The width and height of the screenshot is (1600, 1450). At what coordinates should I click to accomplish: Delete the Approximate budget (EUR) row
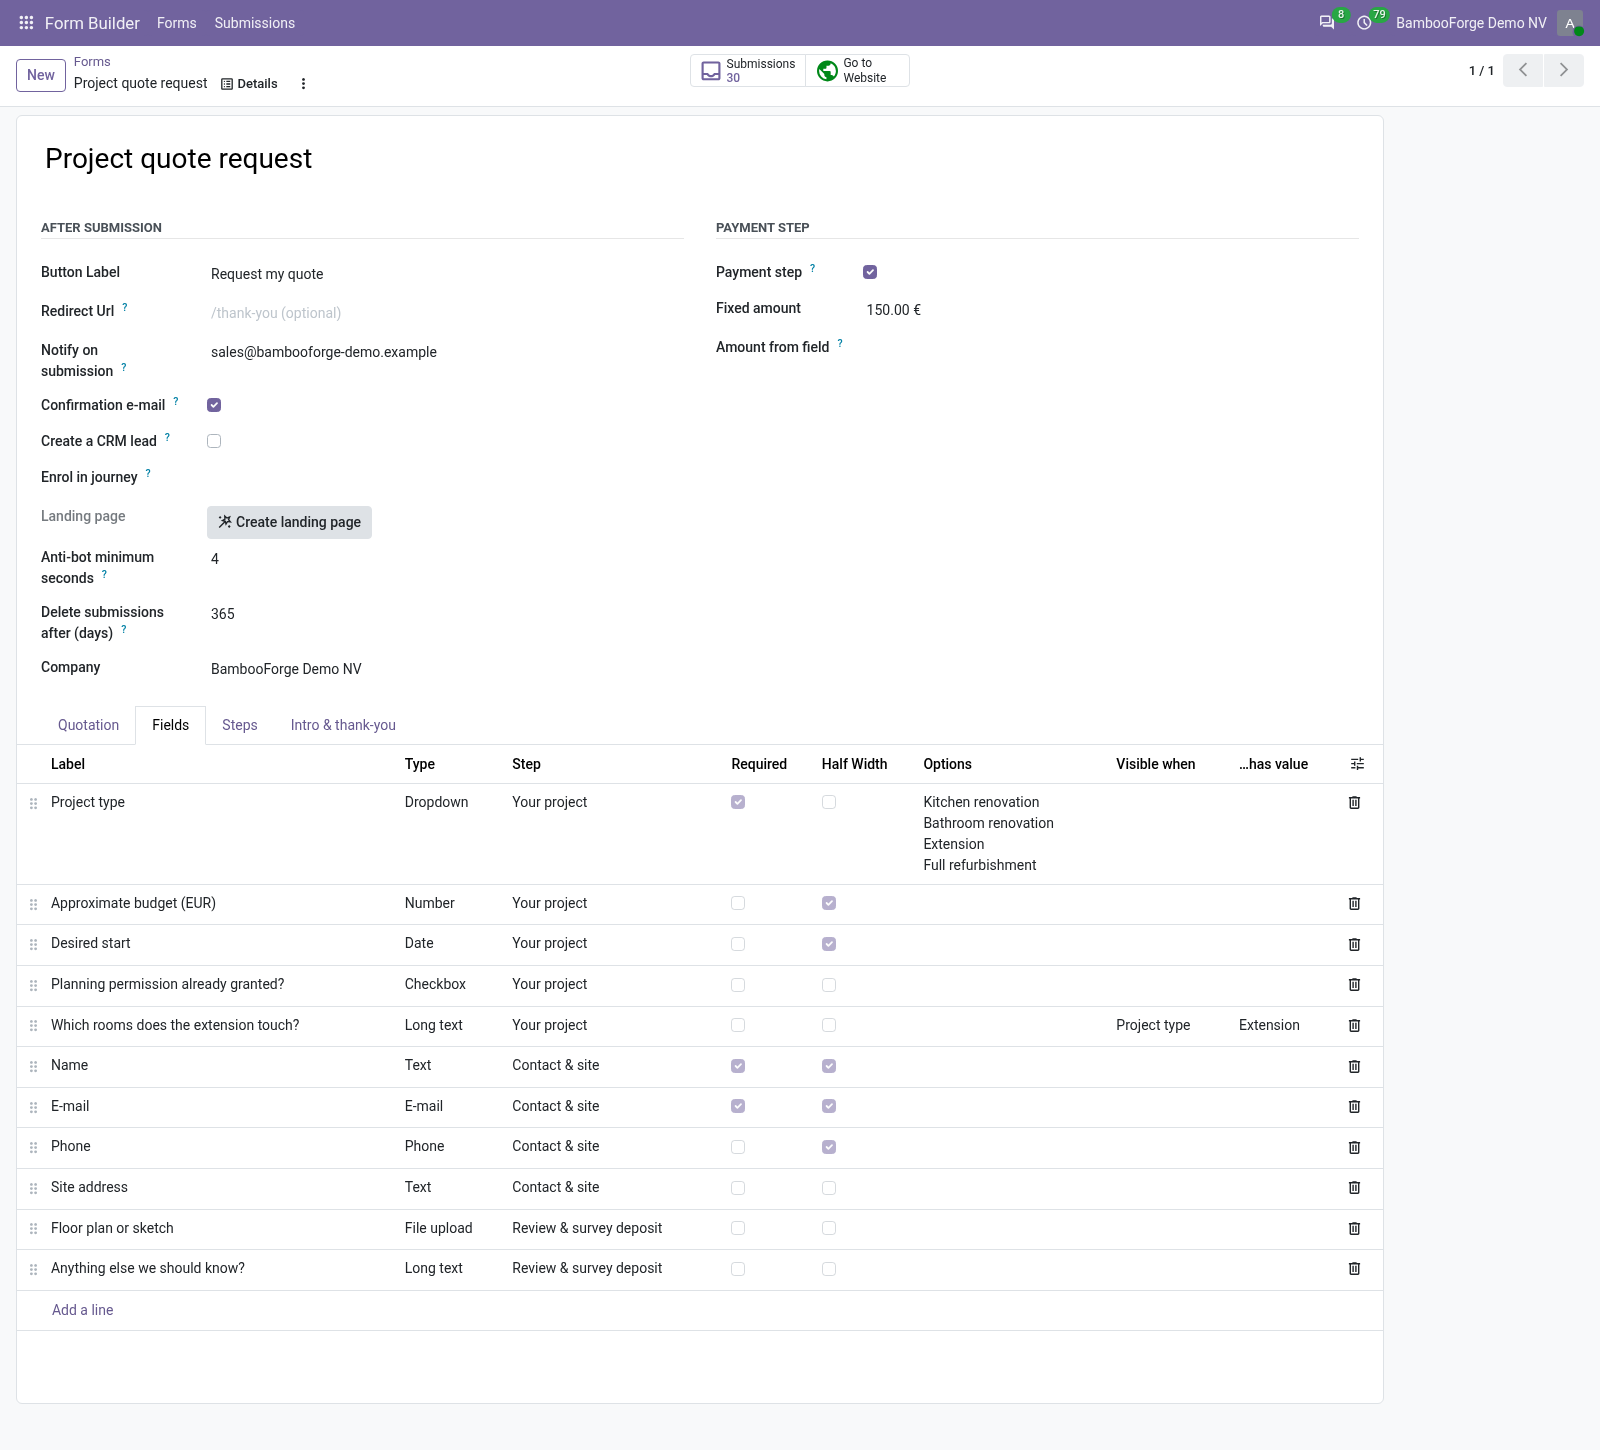[x=1355, y=903]
